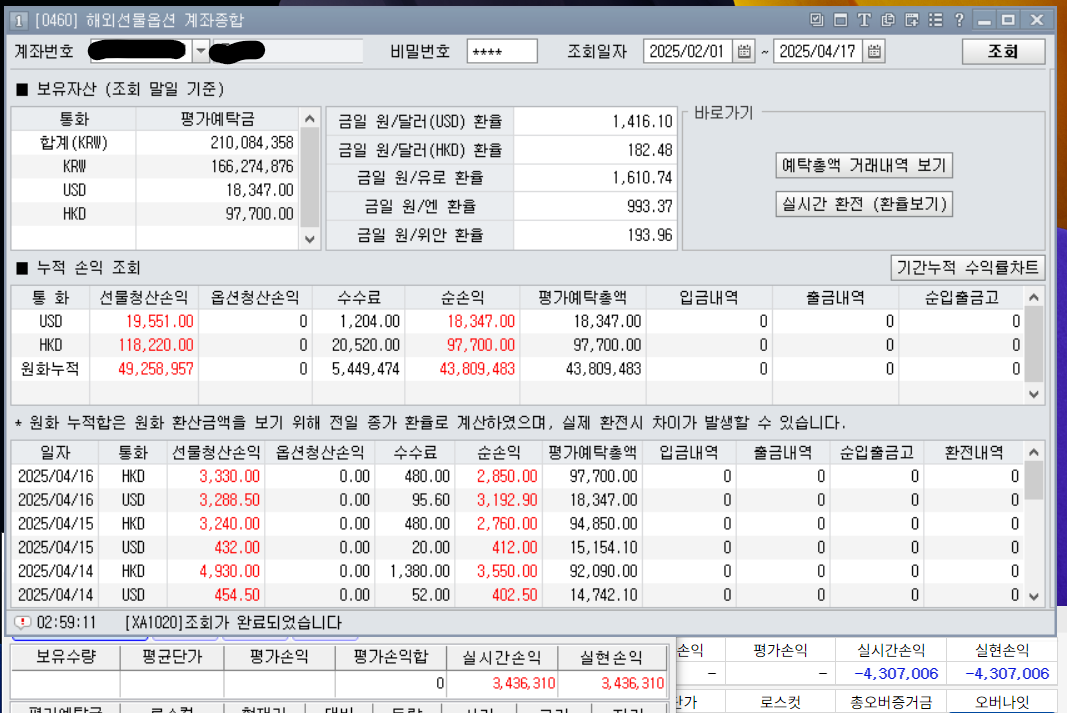Open 예탁총액 거래내역 보기 shortcut
This screenshot has width=1067, height=713.
864,165
